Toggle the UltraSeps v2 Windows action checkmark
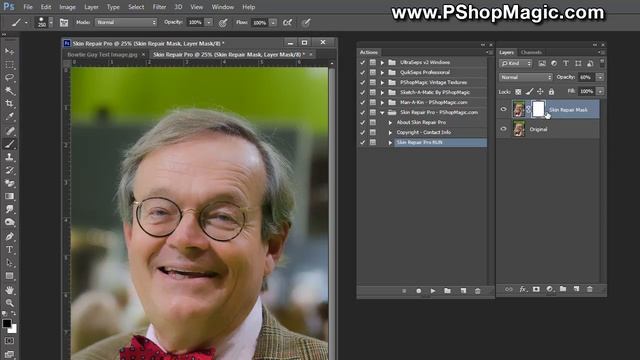 tap(362, 62)
